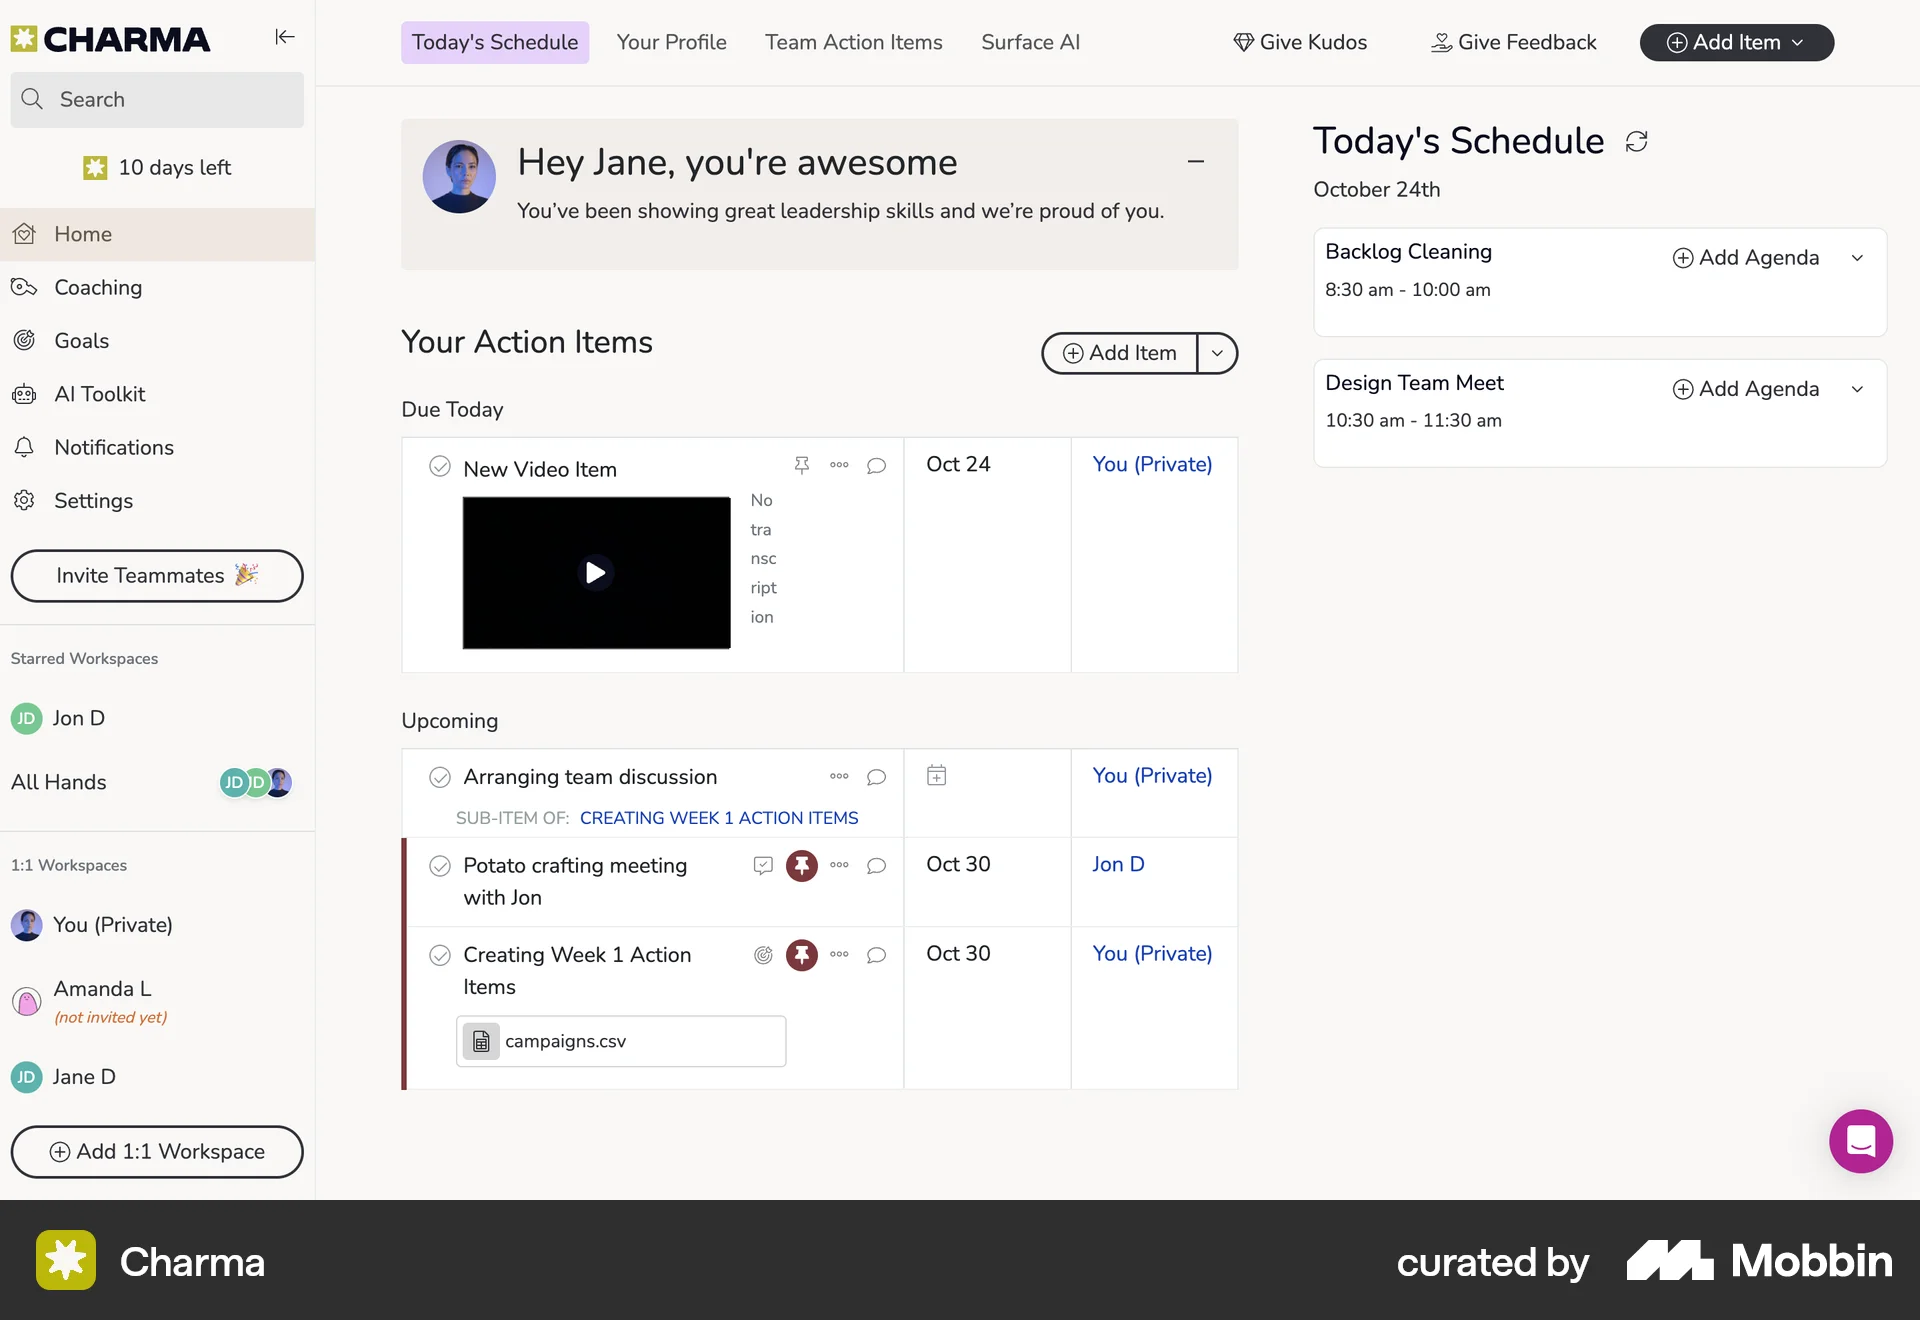Click the refresh icon beside Today's Schedule heading
The image size is (1920, 1320).
tap(1636, 141)
